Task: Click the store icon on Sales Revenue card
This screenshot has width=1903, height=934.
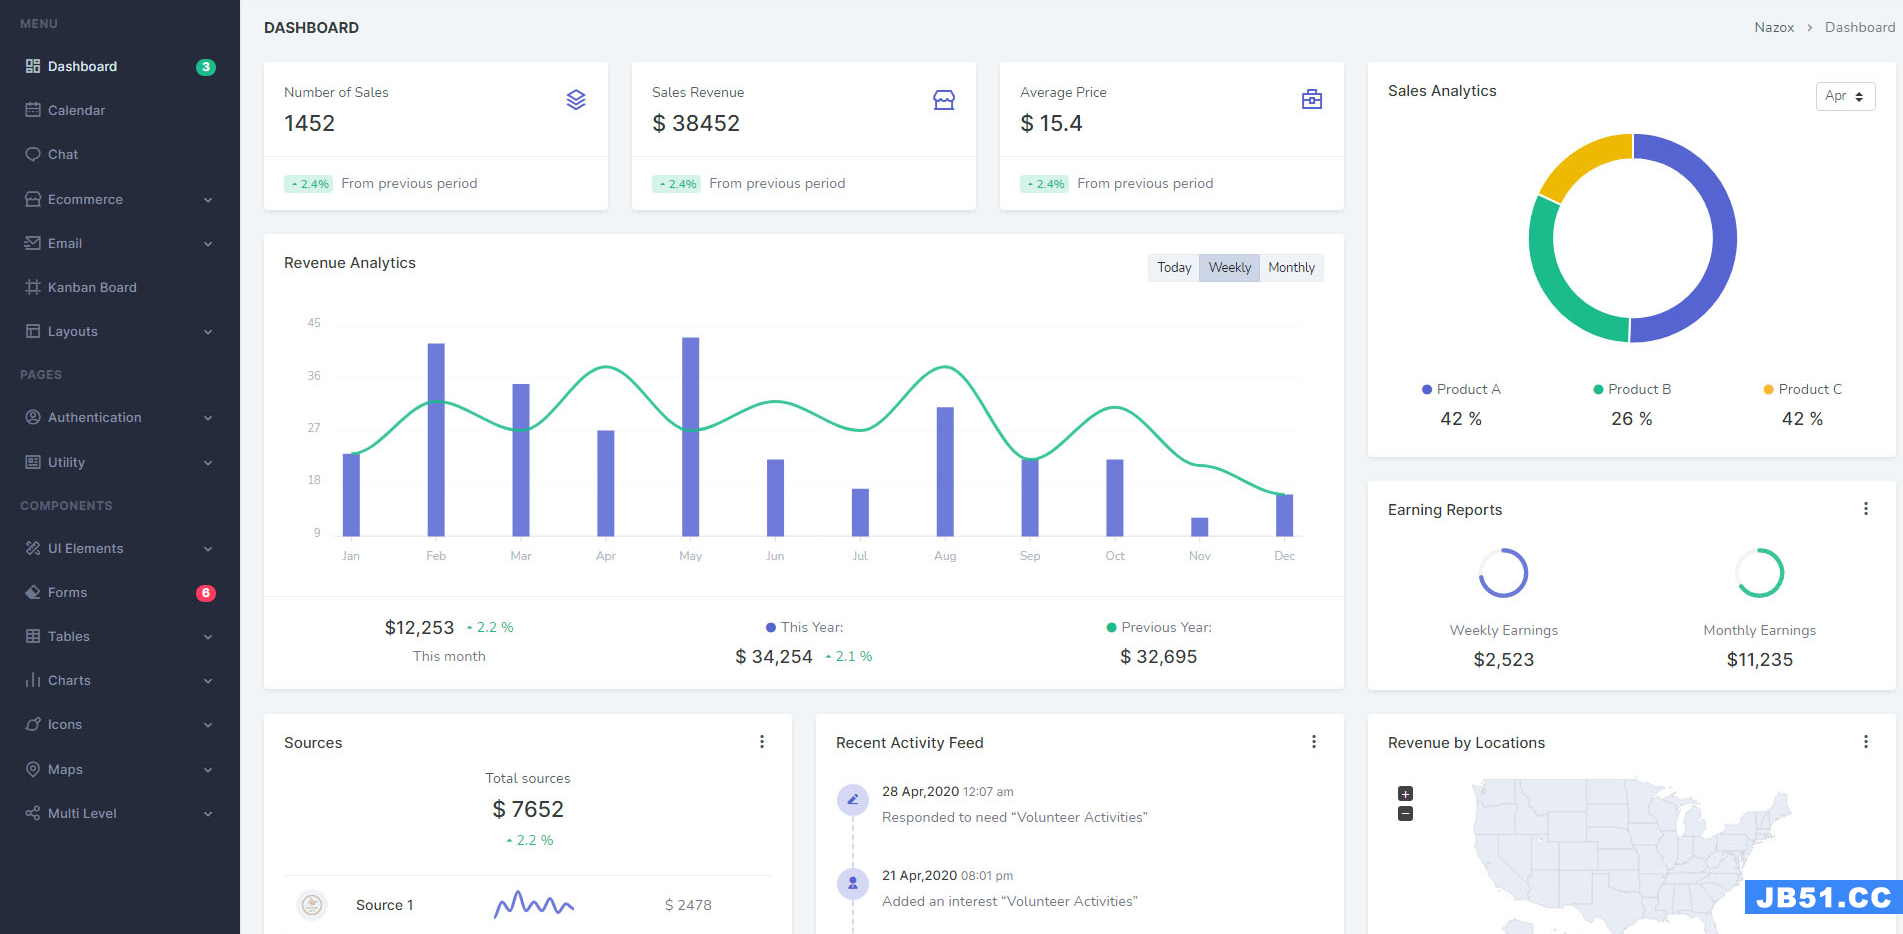Action: 944,100
